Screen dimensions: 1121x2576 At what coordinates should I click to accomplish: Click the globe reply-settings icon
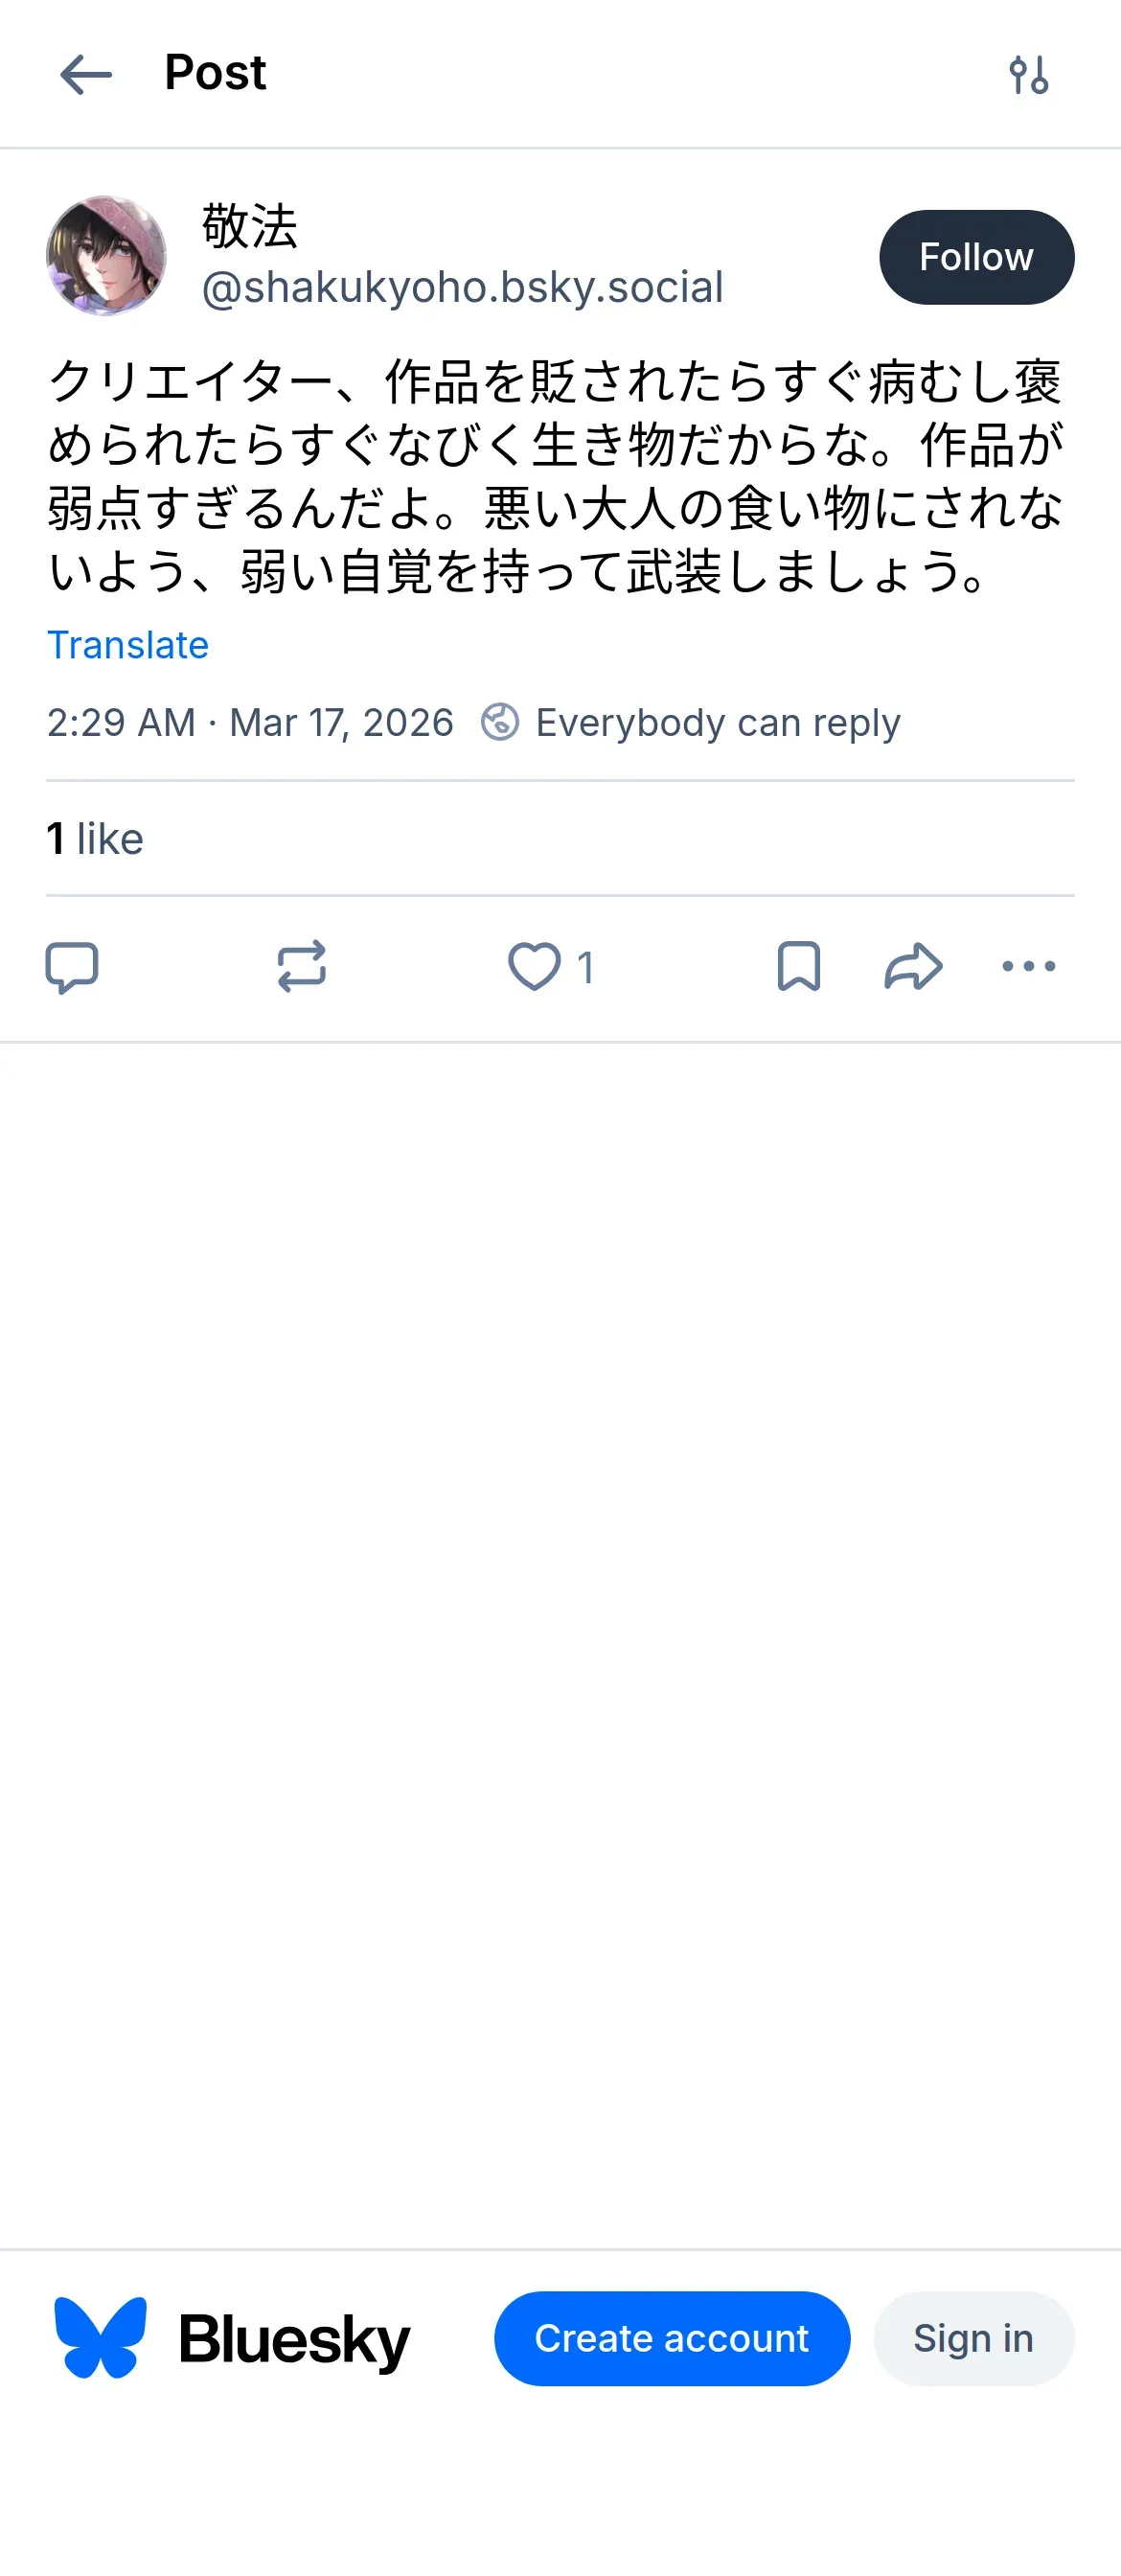click(x=500, y=722)
